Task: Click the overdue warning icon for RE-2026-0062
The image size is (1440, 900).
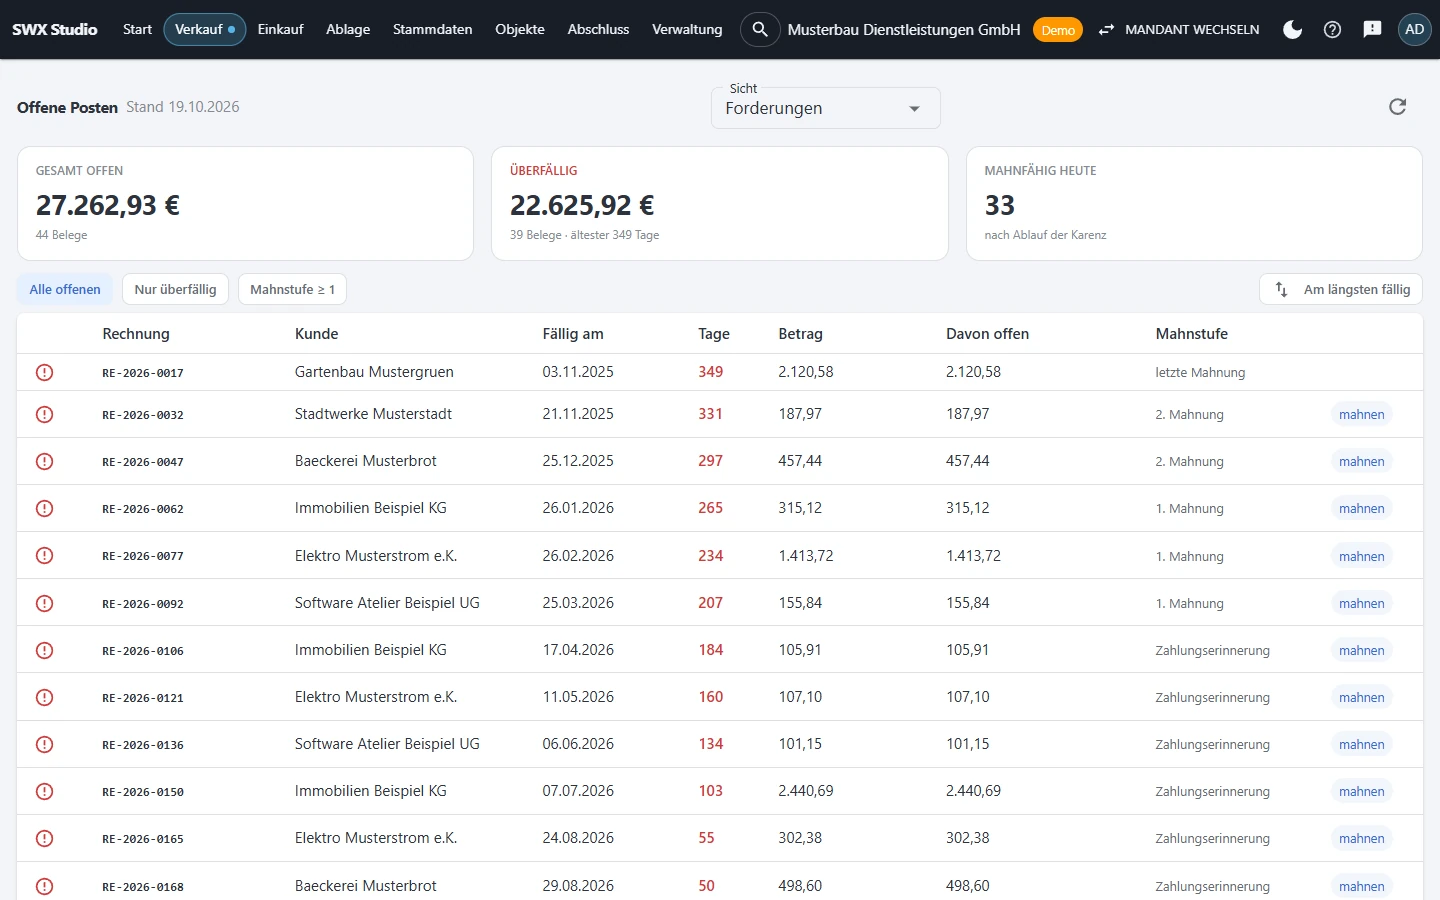Action: click(x=45, y=508)
